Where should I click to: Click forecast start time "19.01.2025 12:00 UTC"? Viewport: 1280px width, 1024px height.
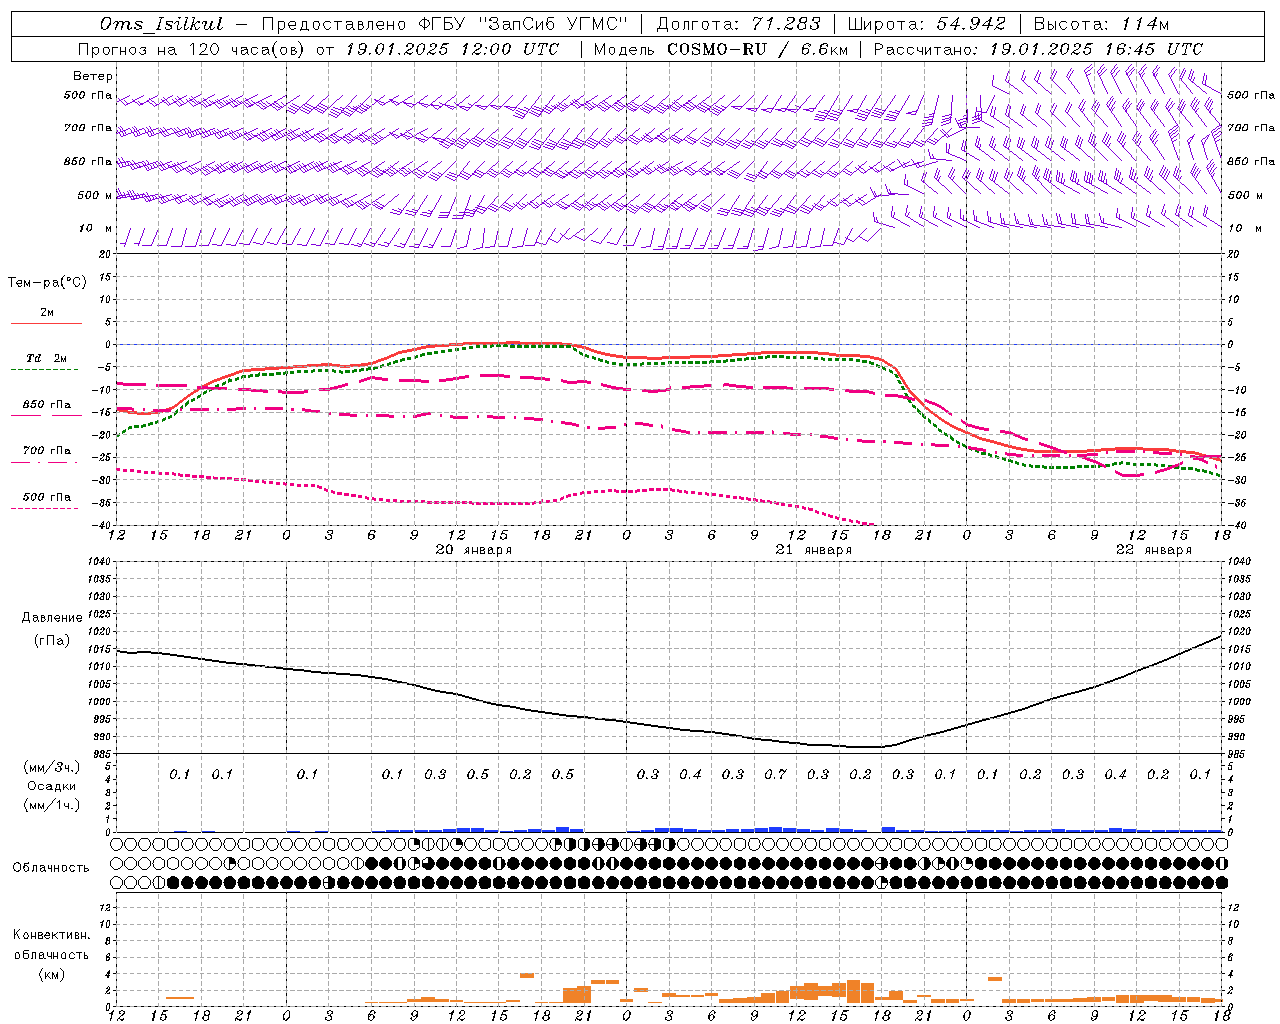click(x=452, y=49)
